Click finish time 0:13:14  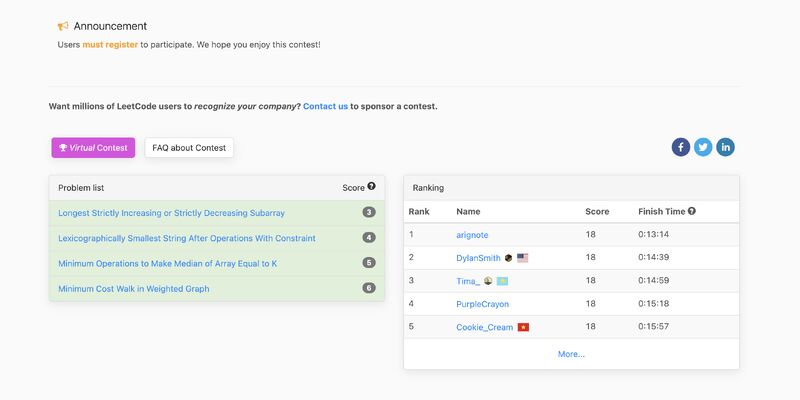pyautogui.click(x=654, y=235)
